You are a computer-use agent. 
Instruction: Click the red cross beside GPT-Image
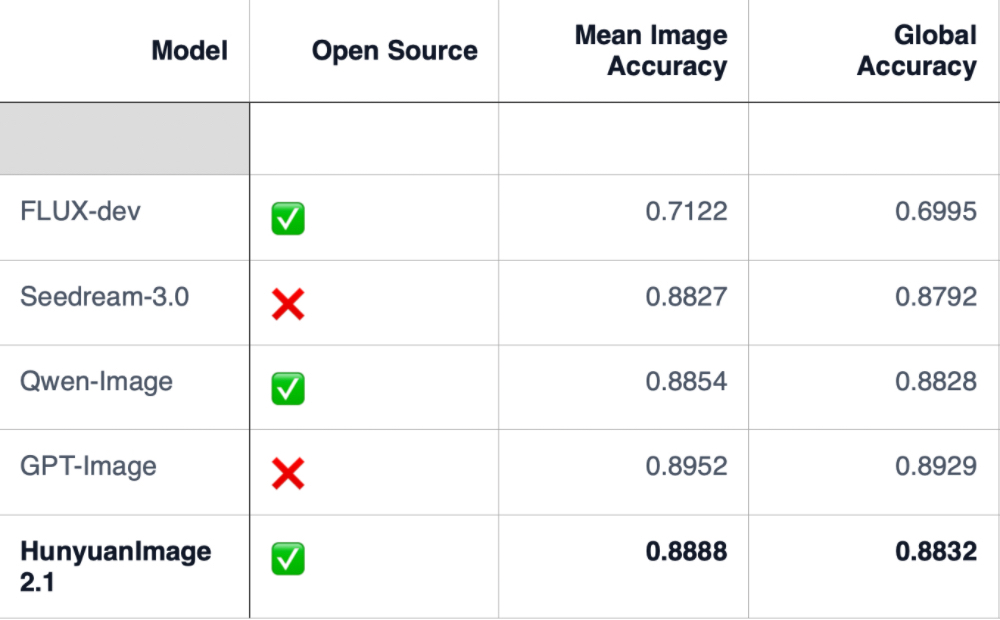(x=288, y=473)
